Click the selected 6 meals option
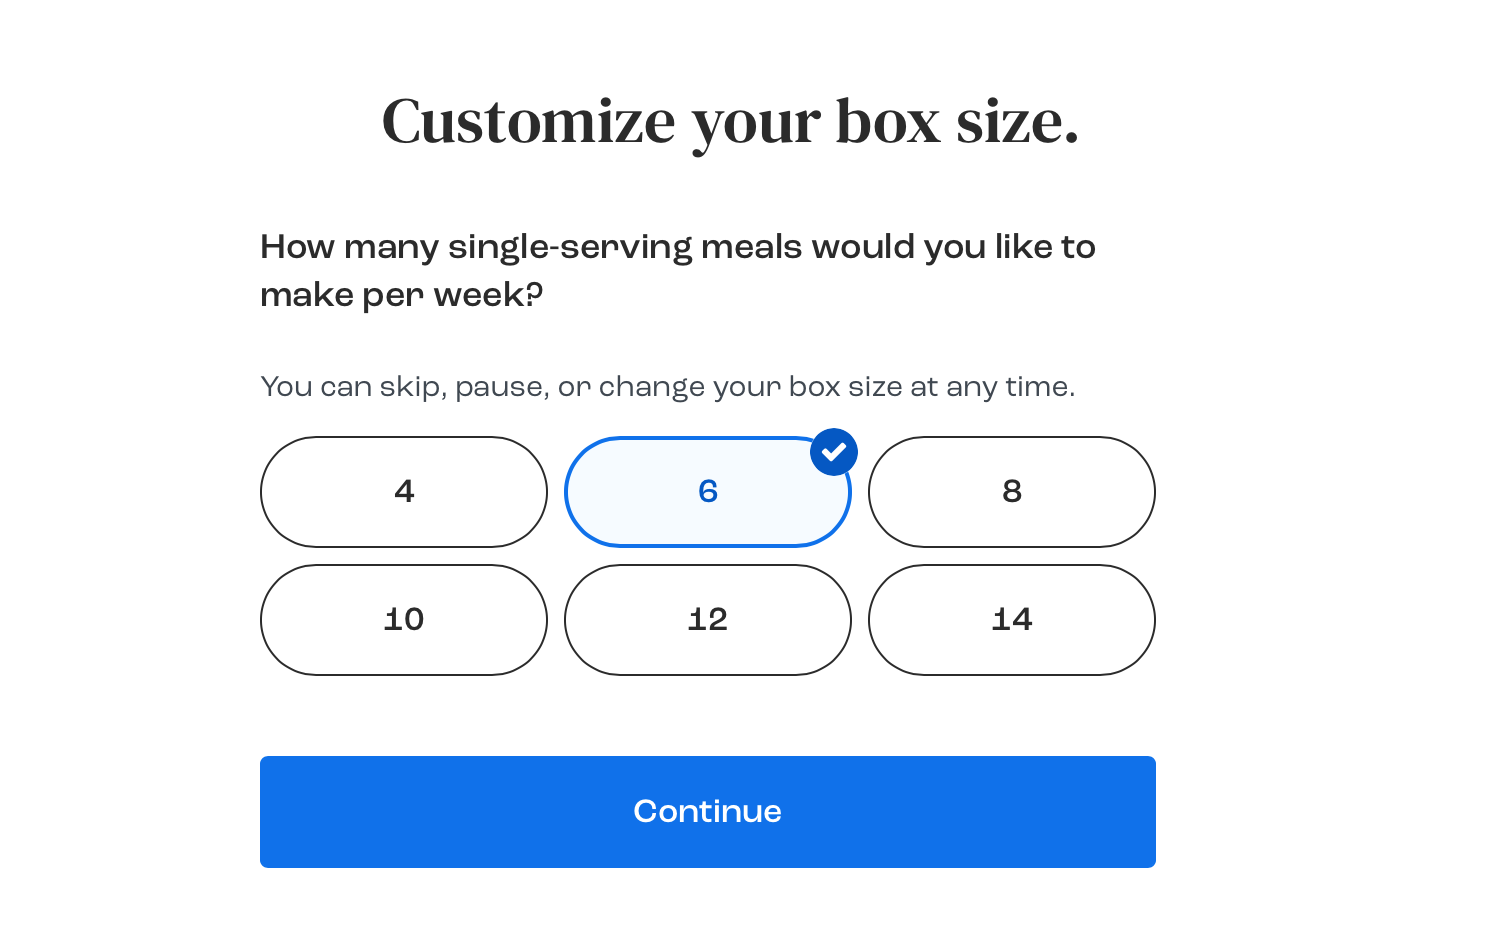 (x=708, y=492)
